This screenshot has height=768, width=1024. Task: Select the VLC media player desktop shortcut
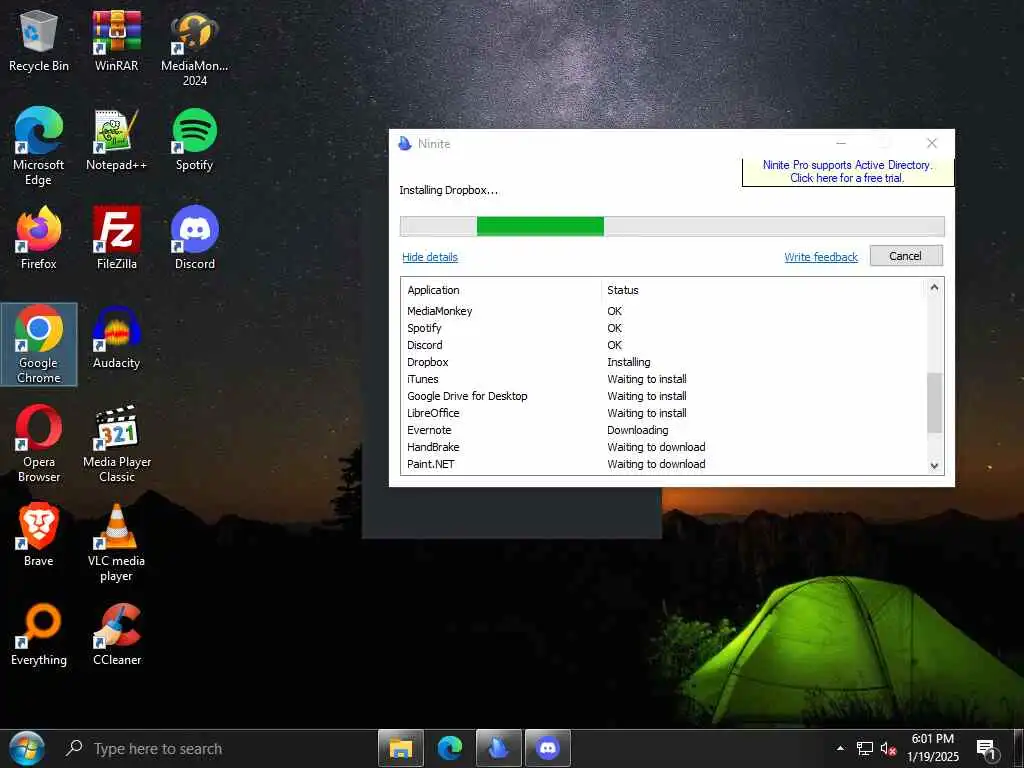(x=116, y=543)
